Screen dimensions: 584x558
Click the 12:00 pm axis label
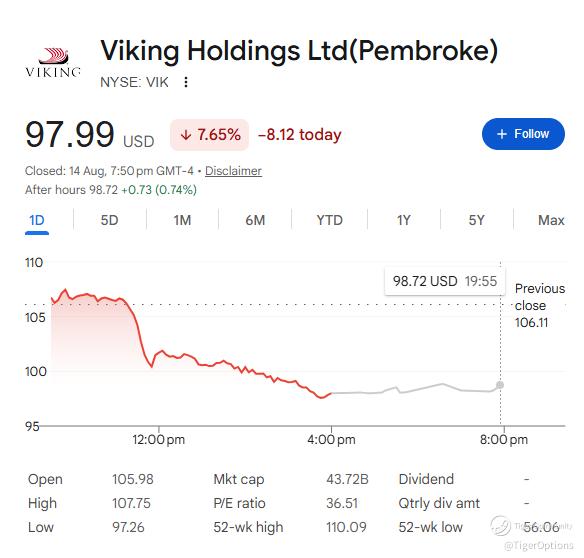coord(158,440)
